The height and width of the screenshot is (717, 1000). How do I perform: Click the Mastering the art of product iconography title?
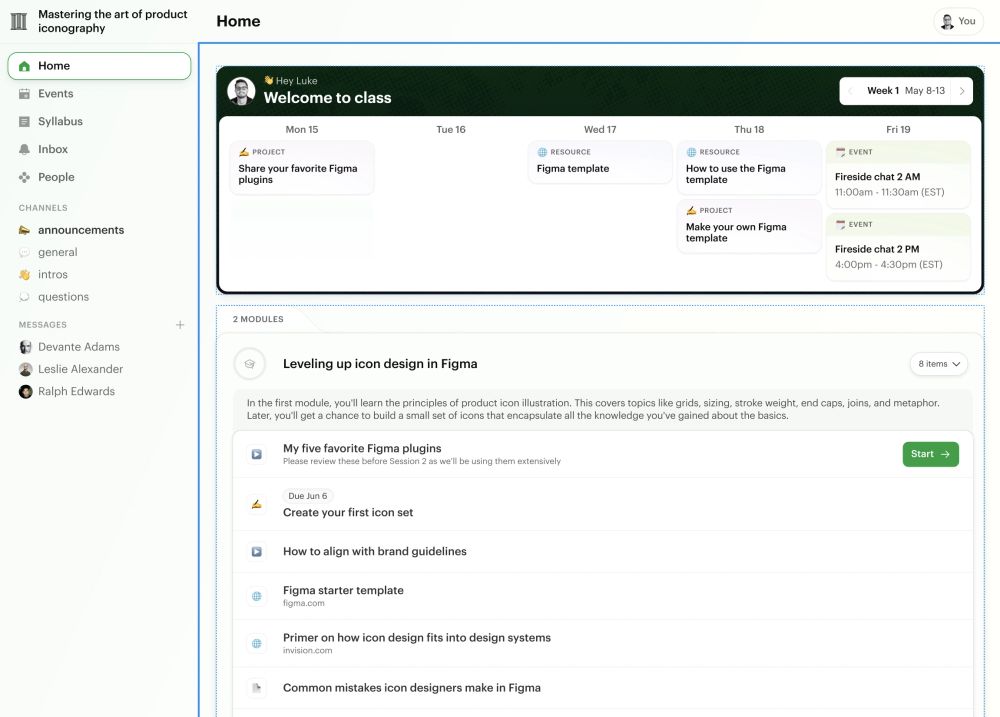point(113,21)
